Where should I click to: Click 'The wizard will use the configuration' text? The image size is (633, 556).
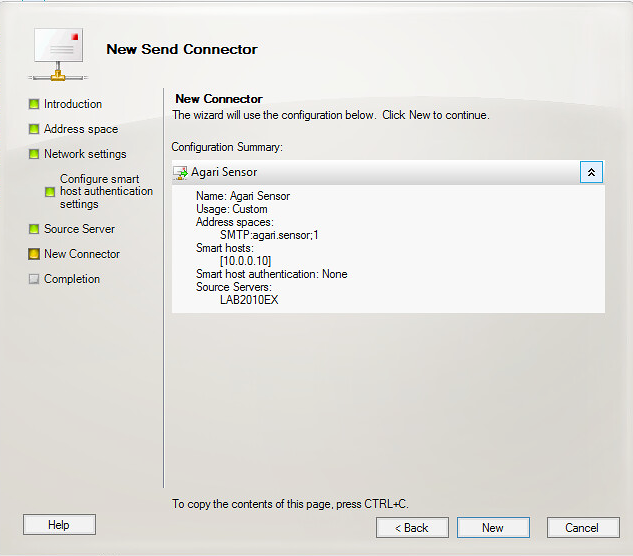click(x=331, y=115)
